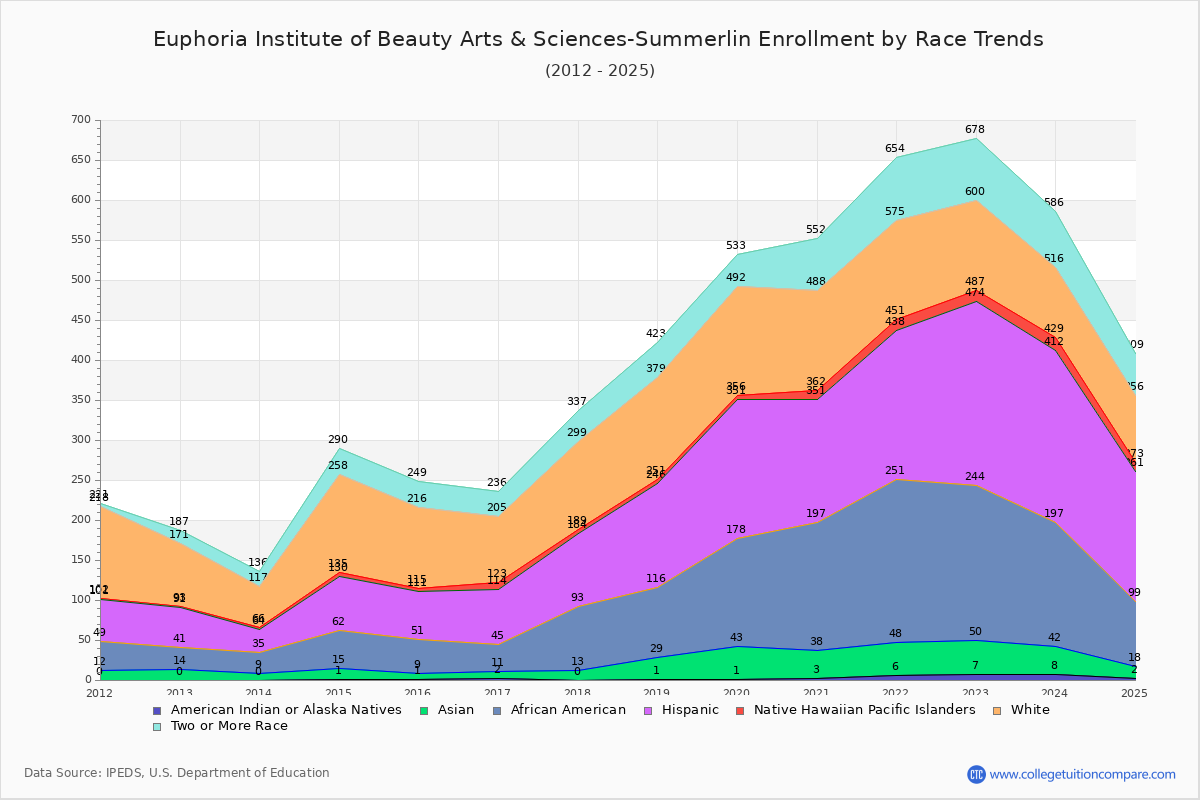Toggle the White legend entry
This screenshot has width=1200, height=800.
tap(1022, 710)
